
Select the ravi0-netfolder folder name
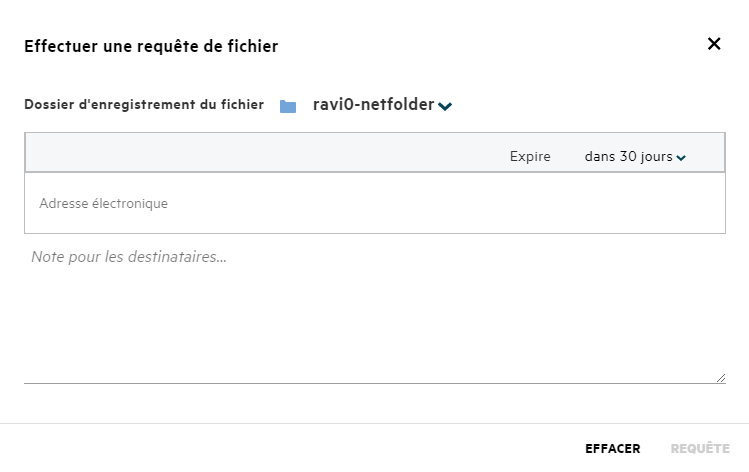[372, 105]
